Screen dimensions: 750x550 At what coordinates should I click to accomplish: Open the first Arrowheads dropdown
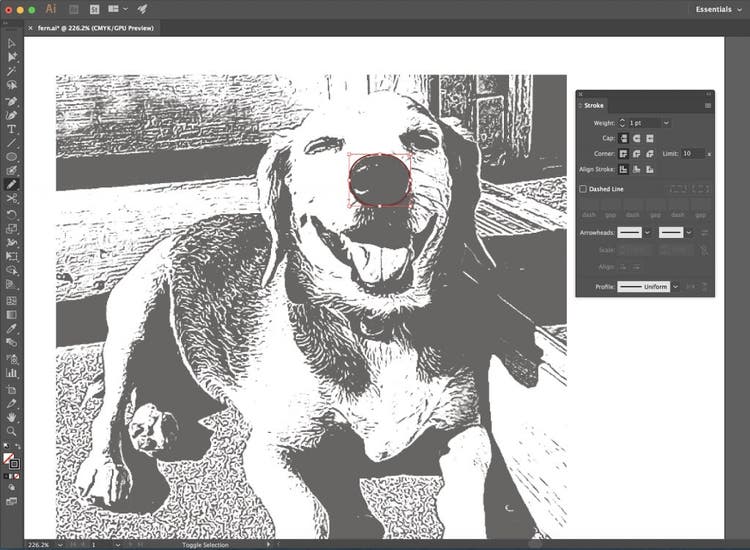648,232
